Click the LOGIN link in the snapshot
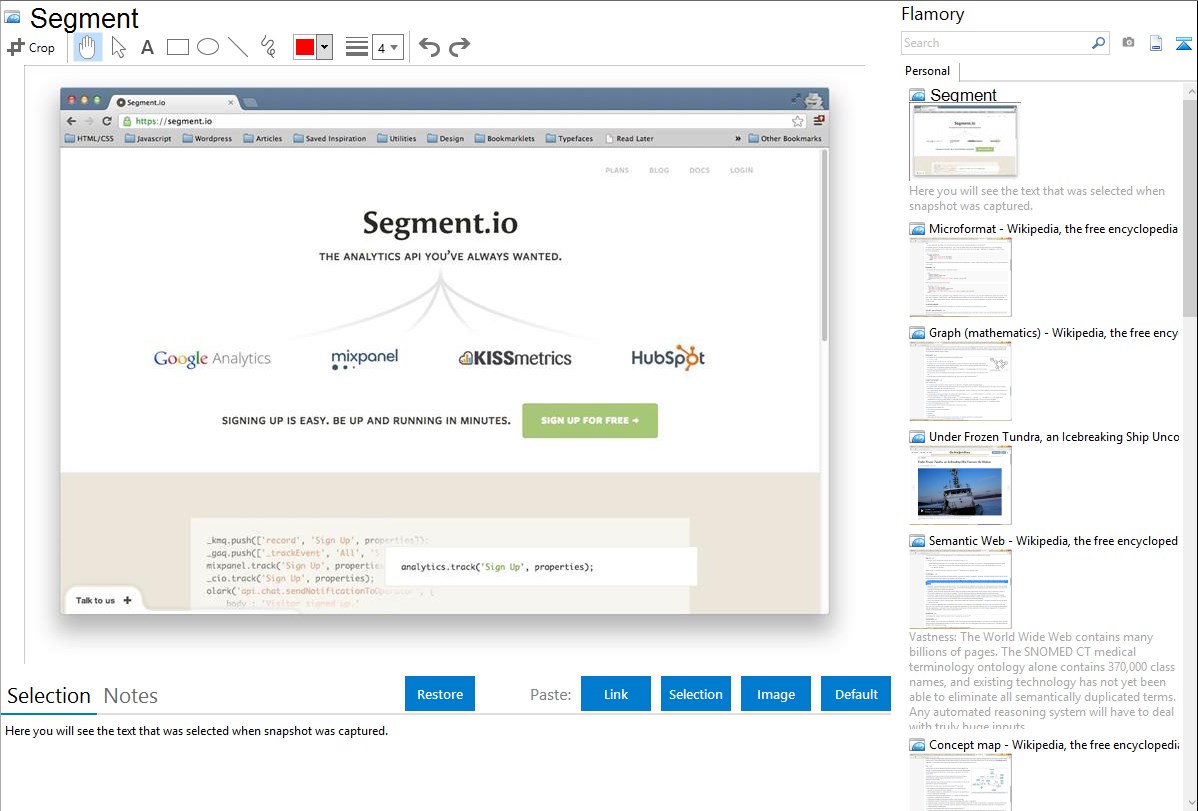The height and width of the screenshot is (811, 1198). coord(741,170)
